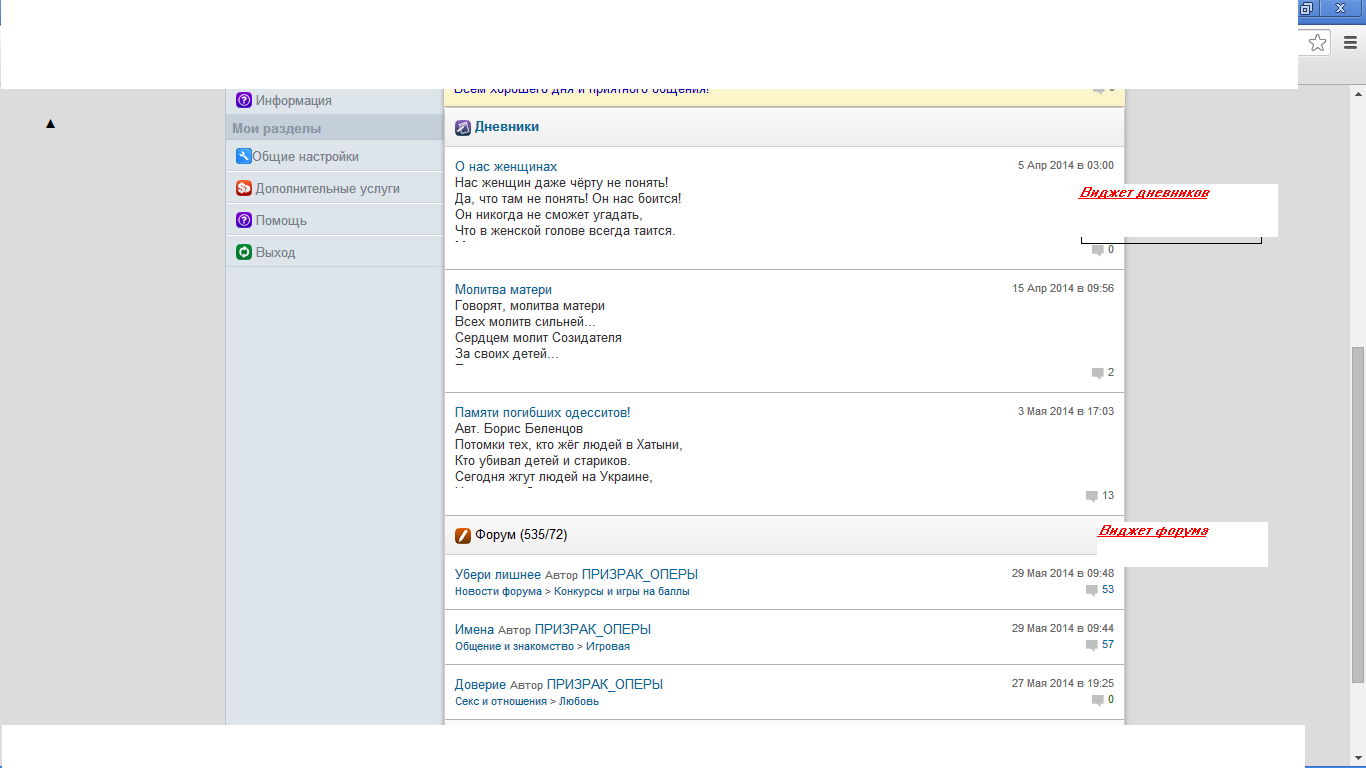Open the Дневники section heading link
The image size is (1366, 768).
507,127
